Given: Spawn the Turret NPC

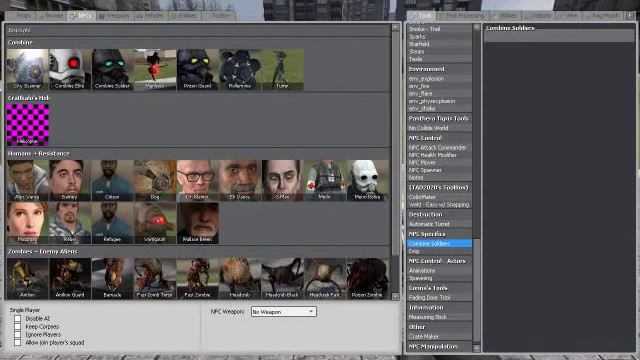Looking at the screenshot, I should pyautogui.click(x=282, y=70).
